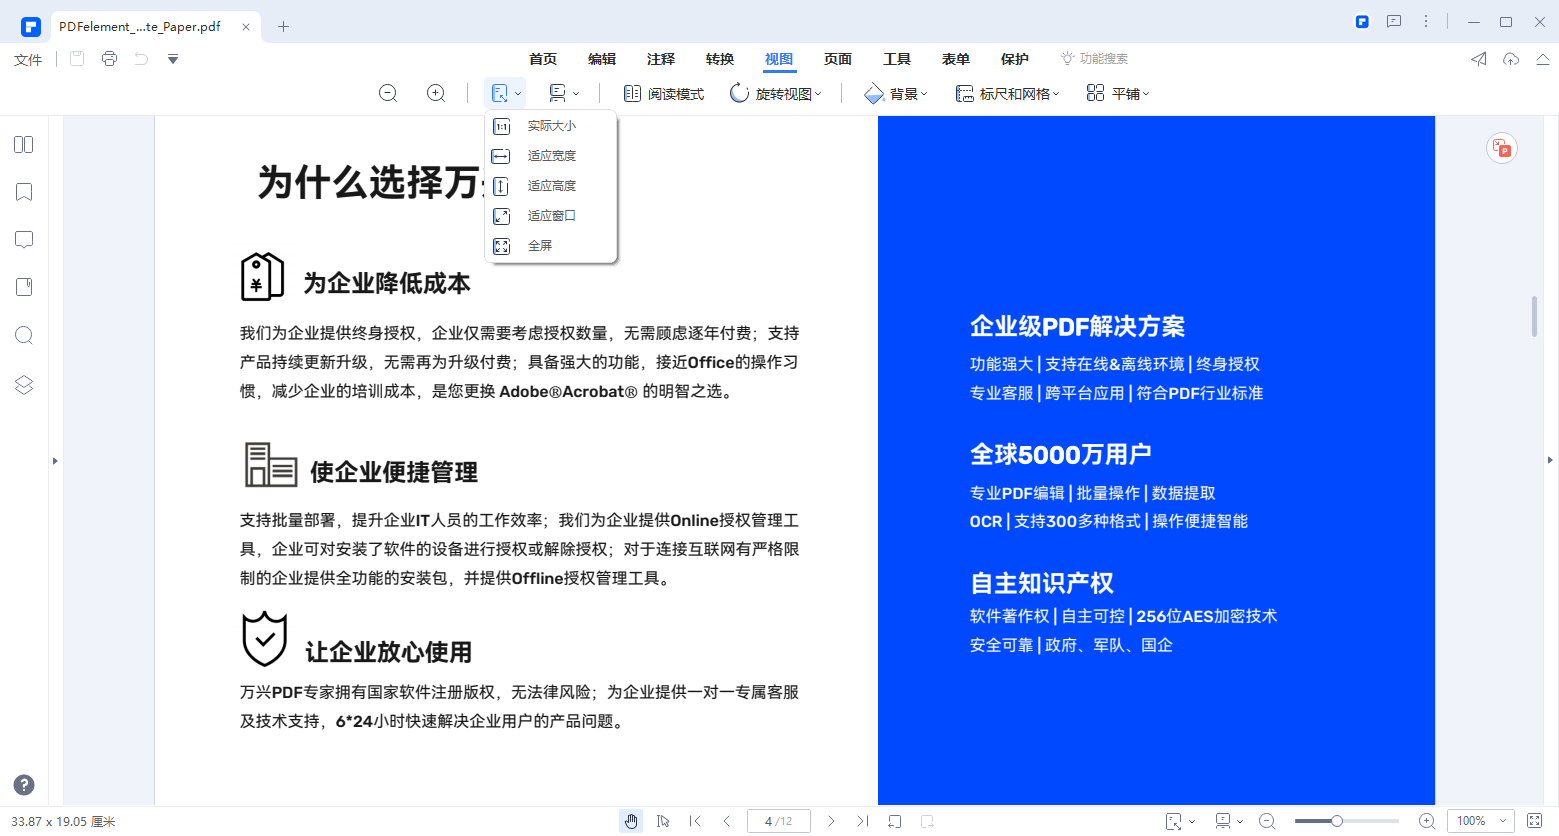Click the zoom out magnifier icon
Image resolution: width=1559 pixels, height=836 pixels.
pos(388,93)
